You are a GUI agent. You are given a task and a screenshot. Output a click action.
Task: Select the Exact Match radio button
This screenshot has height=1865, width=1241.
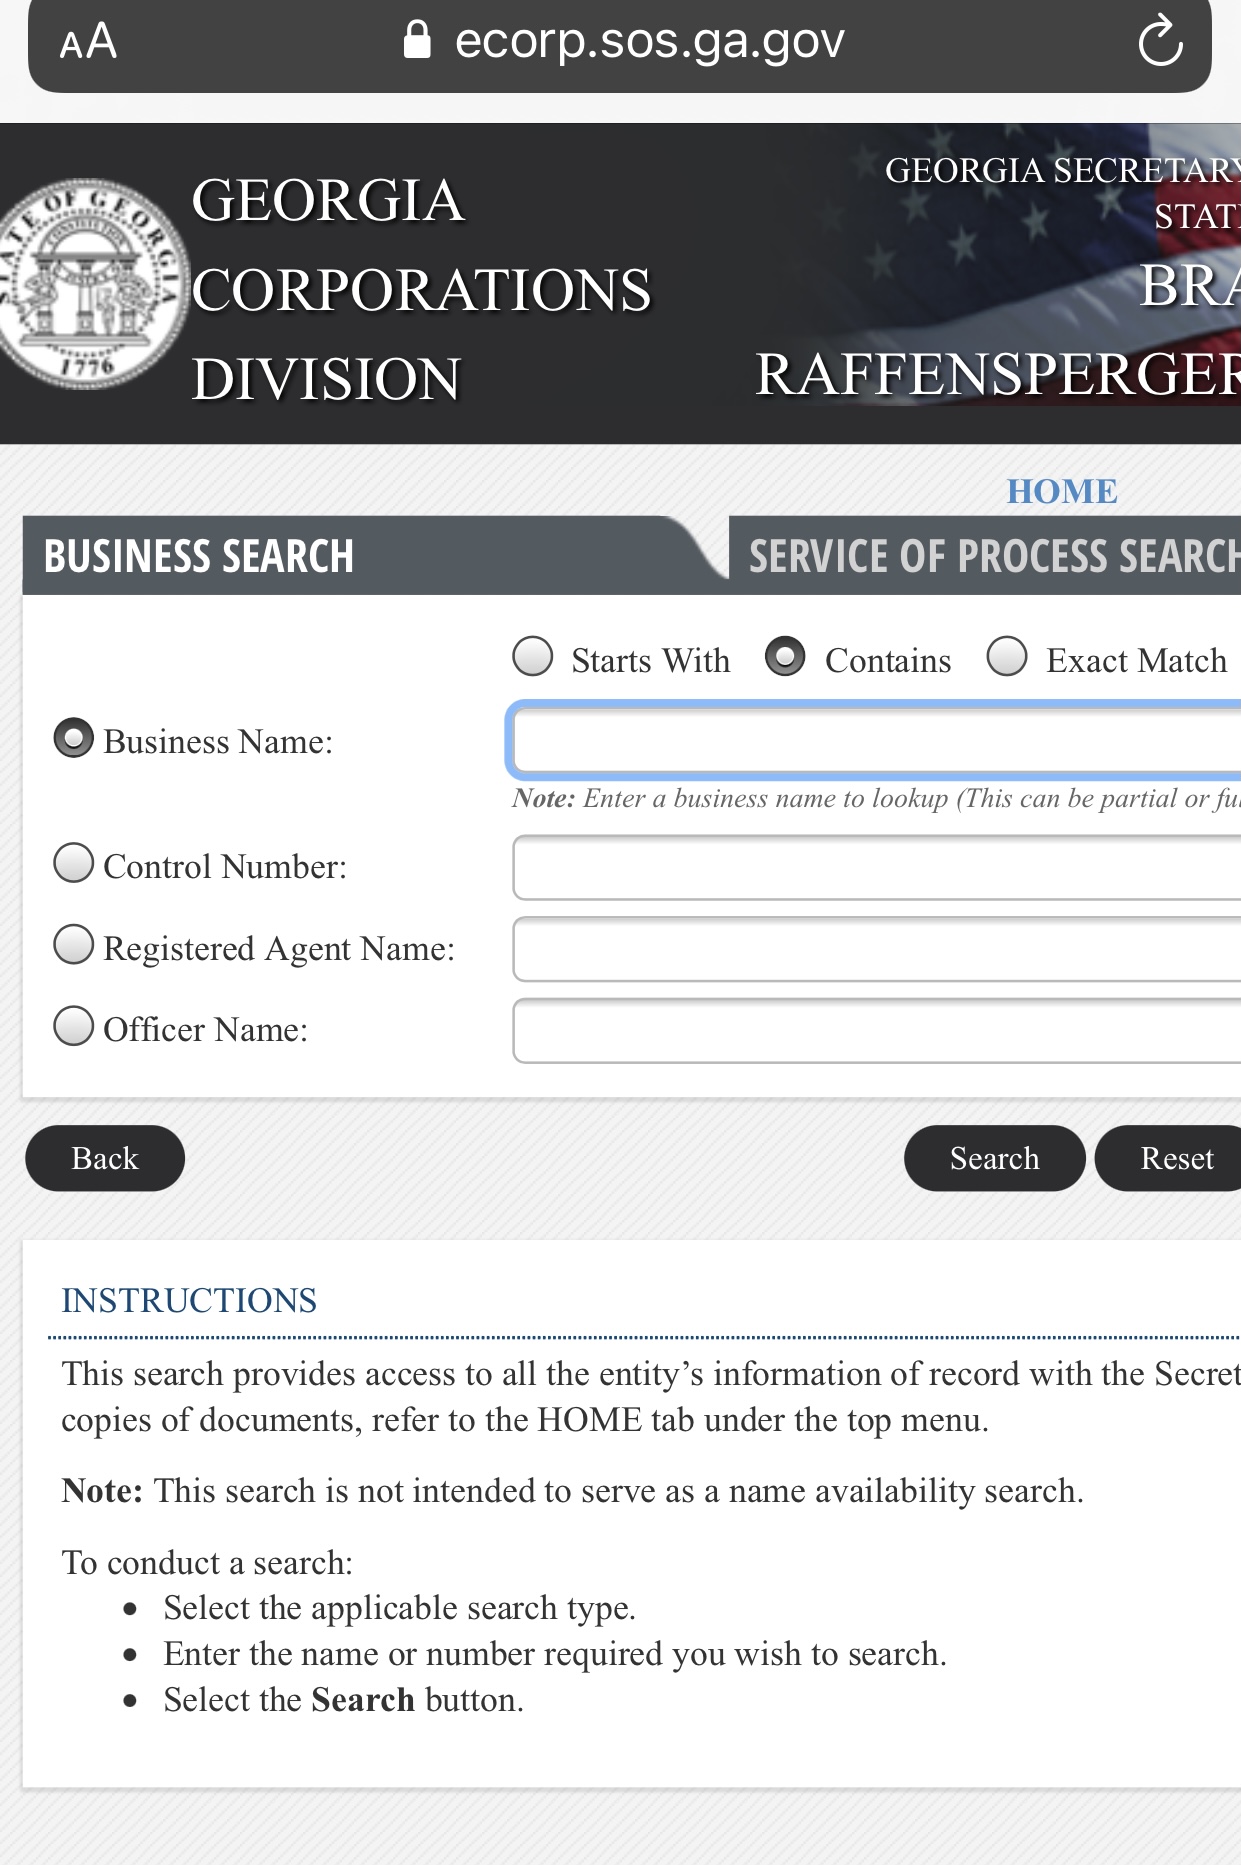pyautogui.click(x=1007, y=657)
